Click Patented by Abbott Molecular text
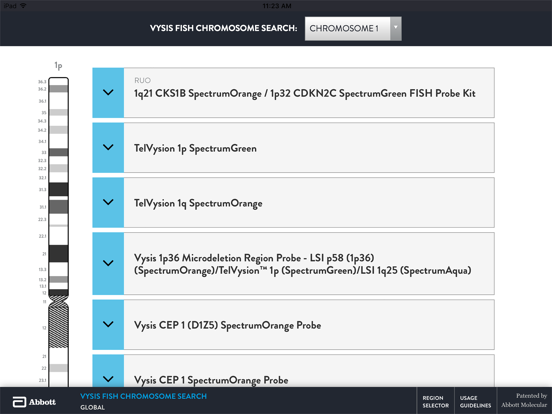Image resolution: width=552 pixels, height=414 pixels. 524,400
